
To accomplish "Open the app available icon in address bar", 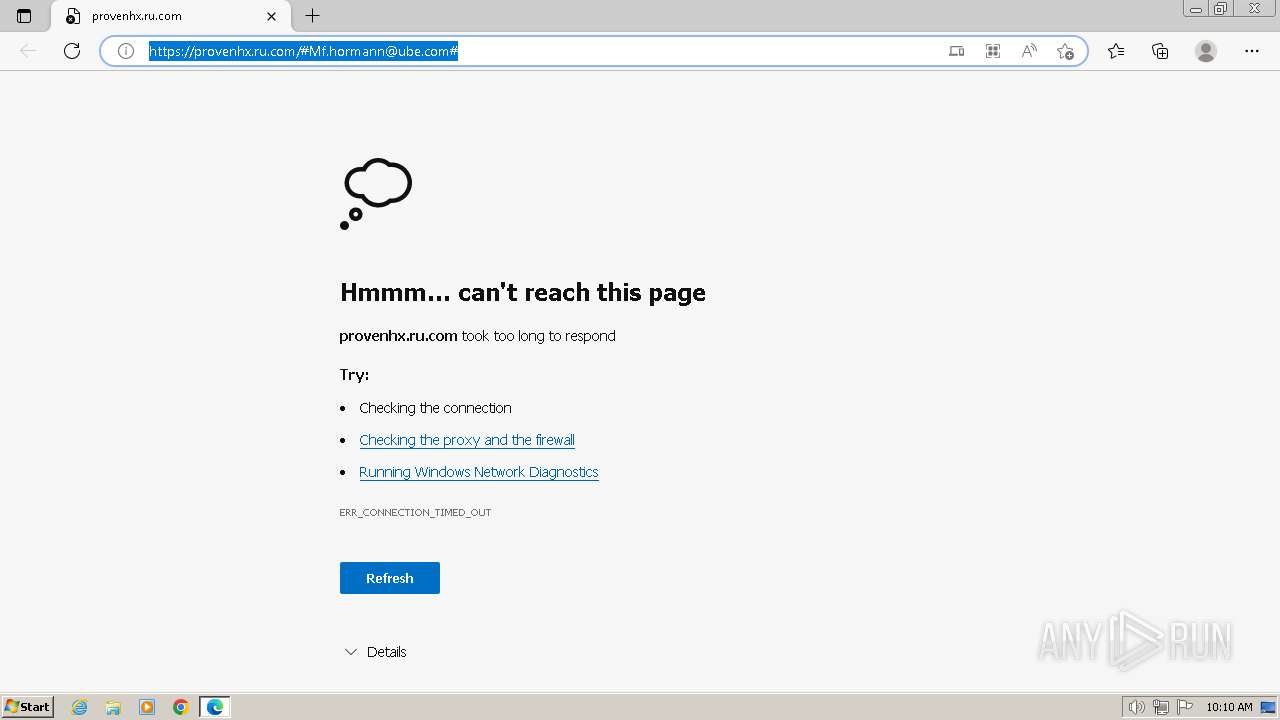I will tap(957, 51).
